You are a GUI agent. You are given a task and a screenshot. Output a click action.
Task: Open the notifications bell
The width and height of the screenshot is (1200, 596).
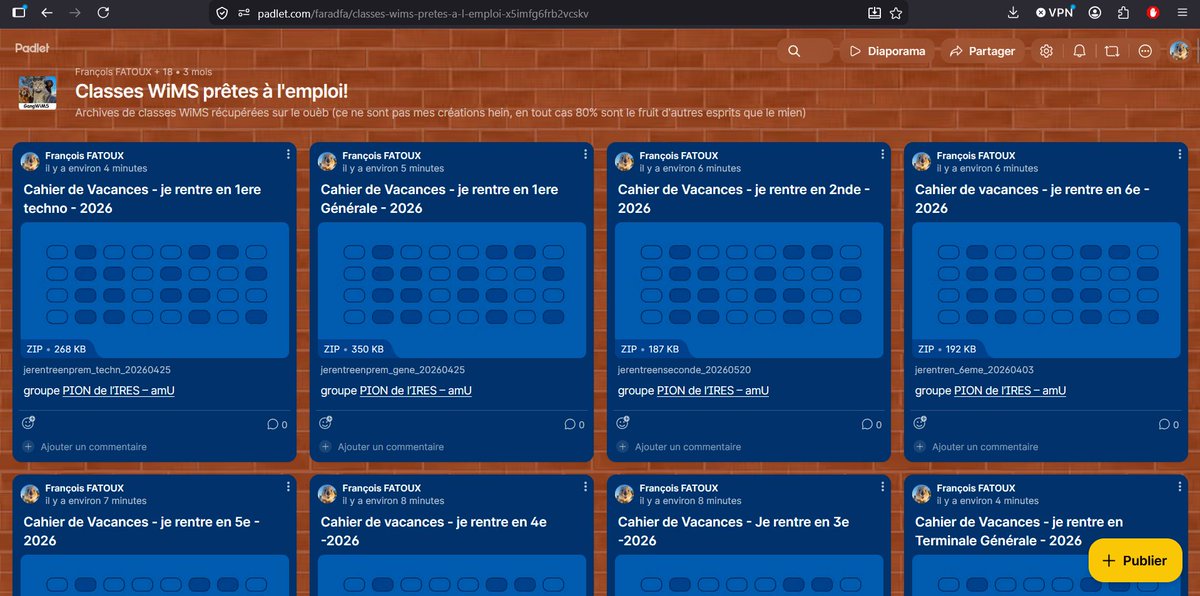tap(1079, 51)
